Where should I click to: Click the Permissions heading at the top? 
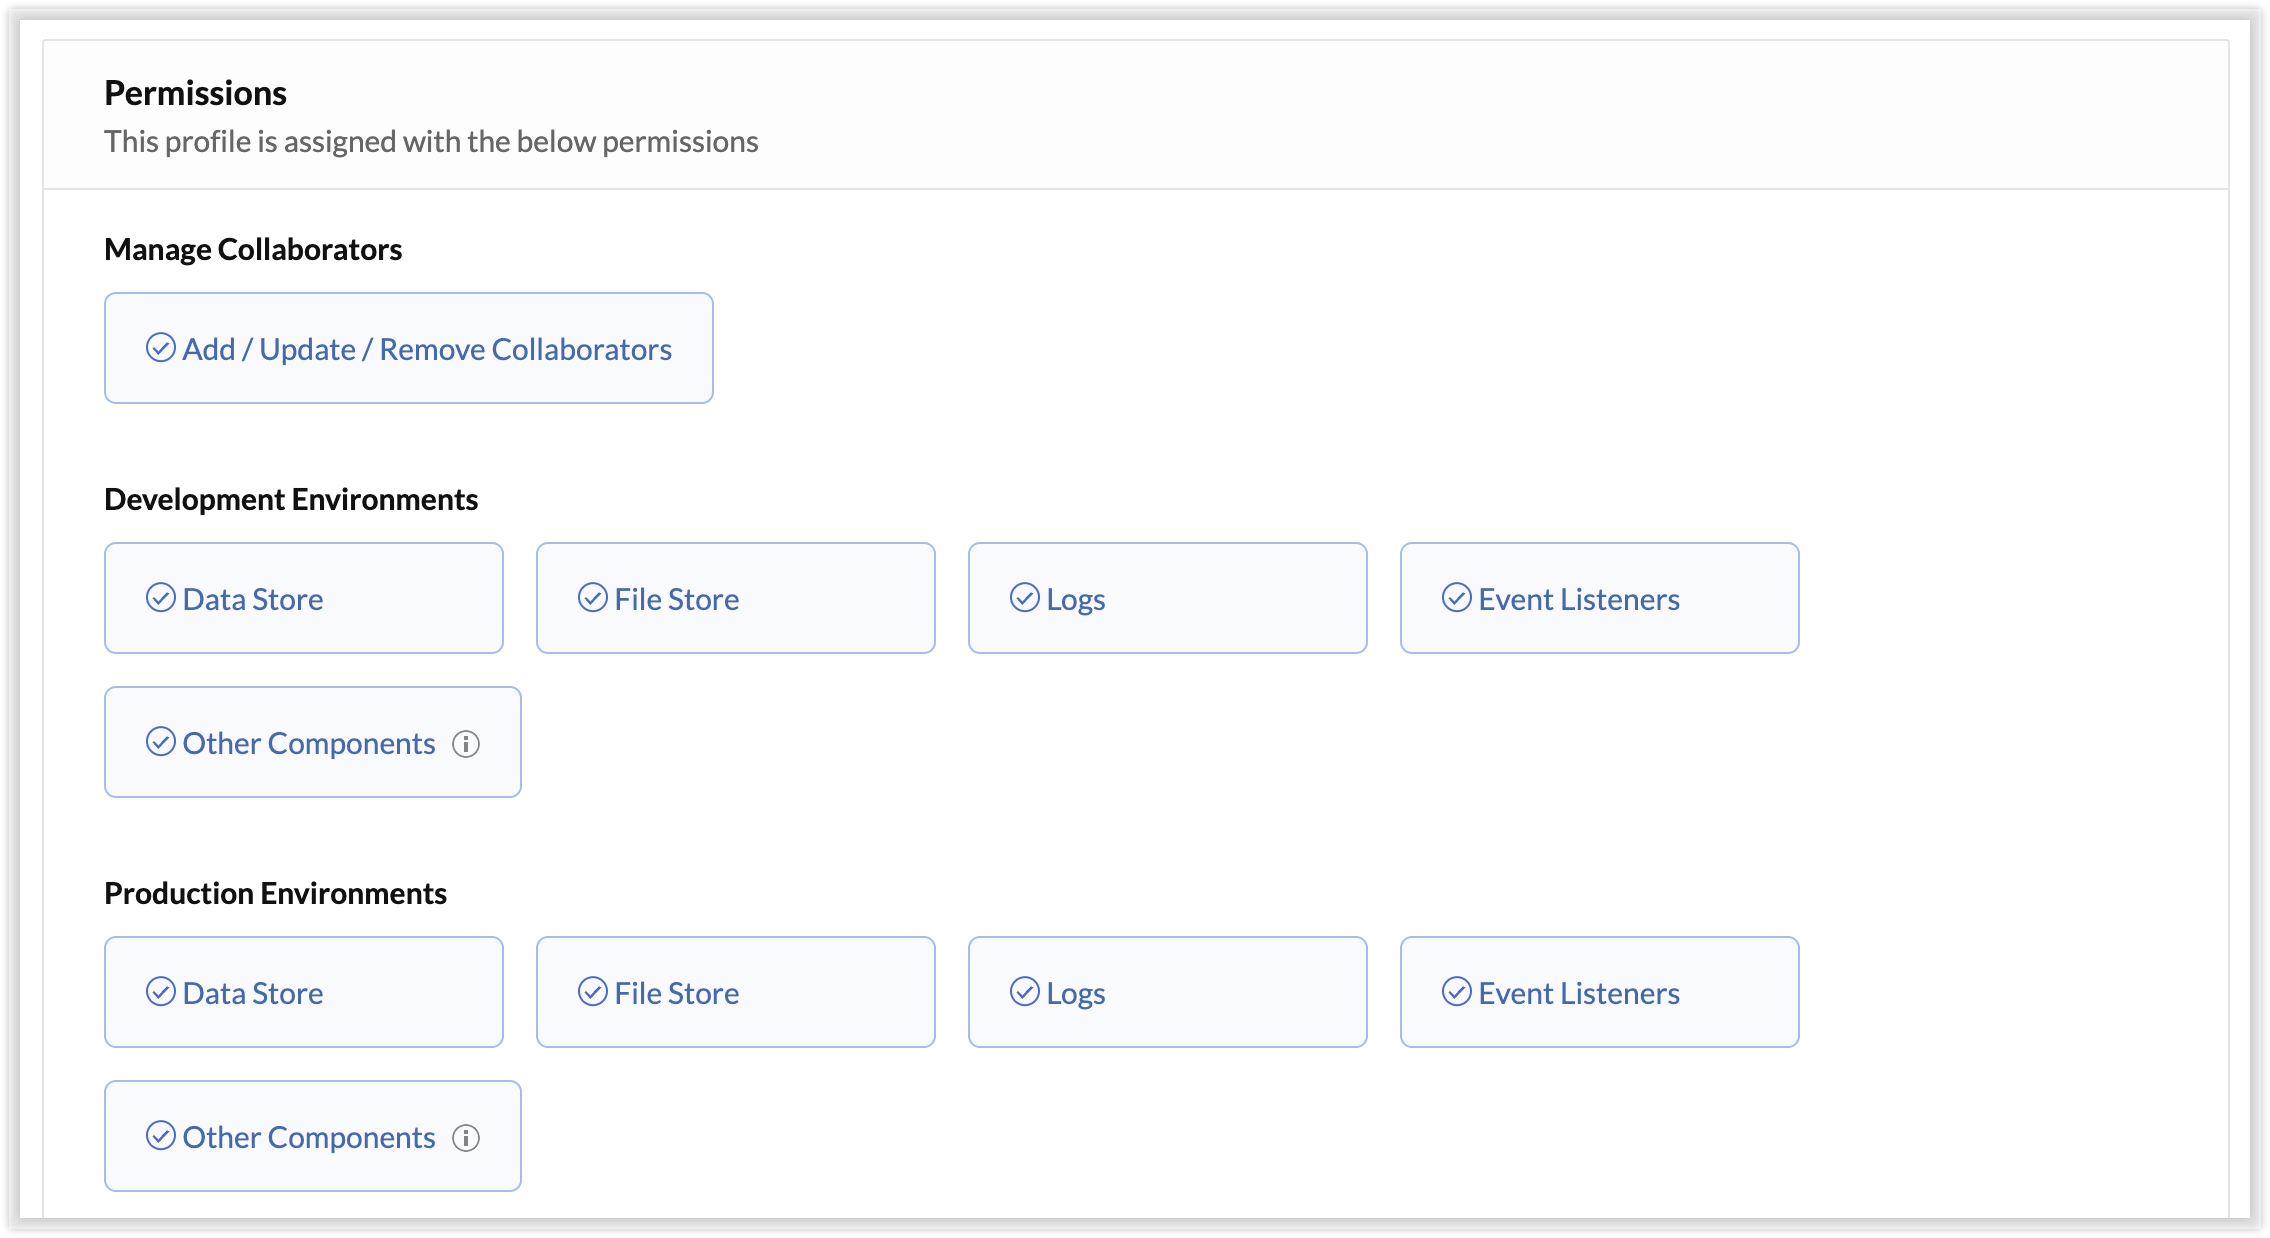(195, 93)
